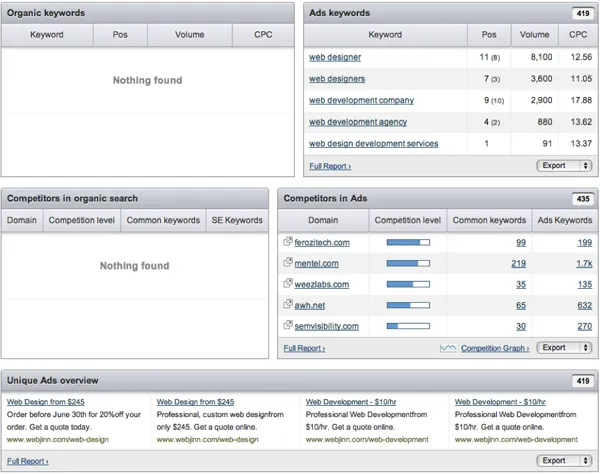Click the Competition Graph link

pyautogui.click(x=495, y=348)
